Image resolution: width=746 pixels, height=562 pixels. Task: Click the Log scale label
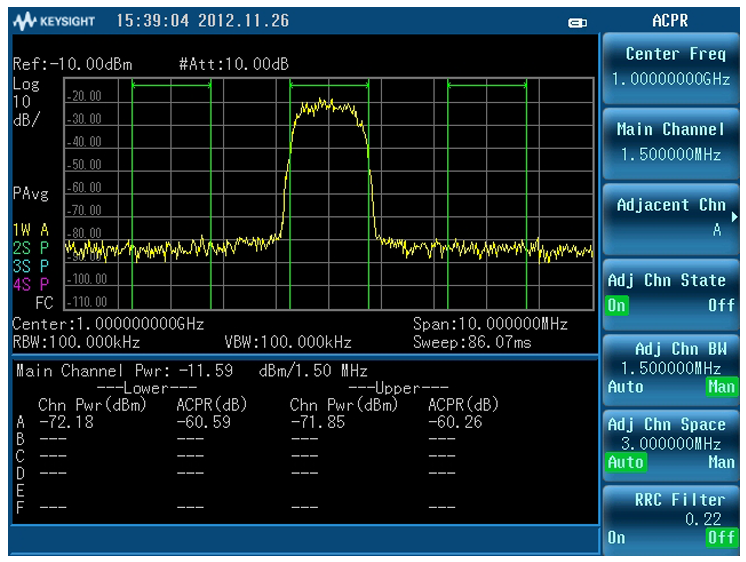pyautogui.click(x=26, y=85)
